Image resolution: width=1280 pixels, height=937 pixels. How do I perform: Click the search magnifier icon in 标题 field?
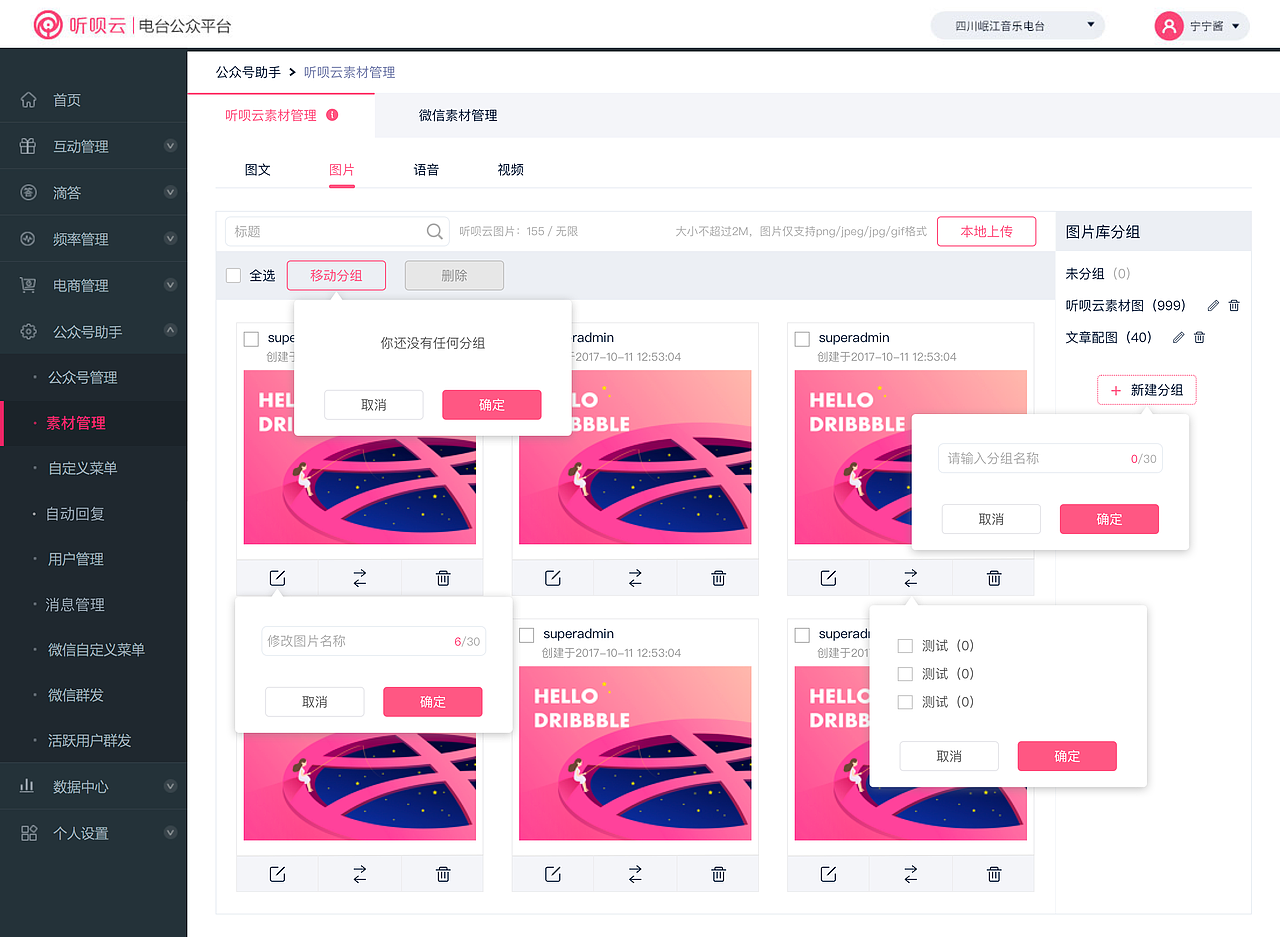coord(435,231)
